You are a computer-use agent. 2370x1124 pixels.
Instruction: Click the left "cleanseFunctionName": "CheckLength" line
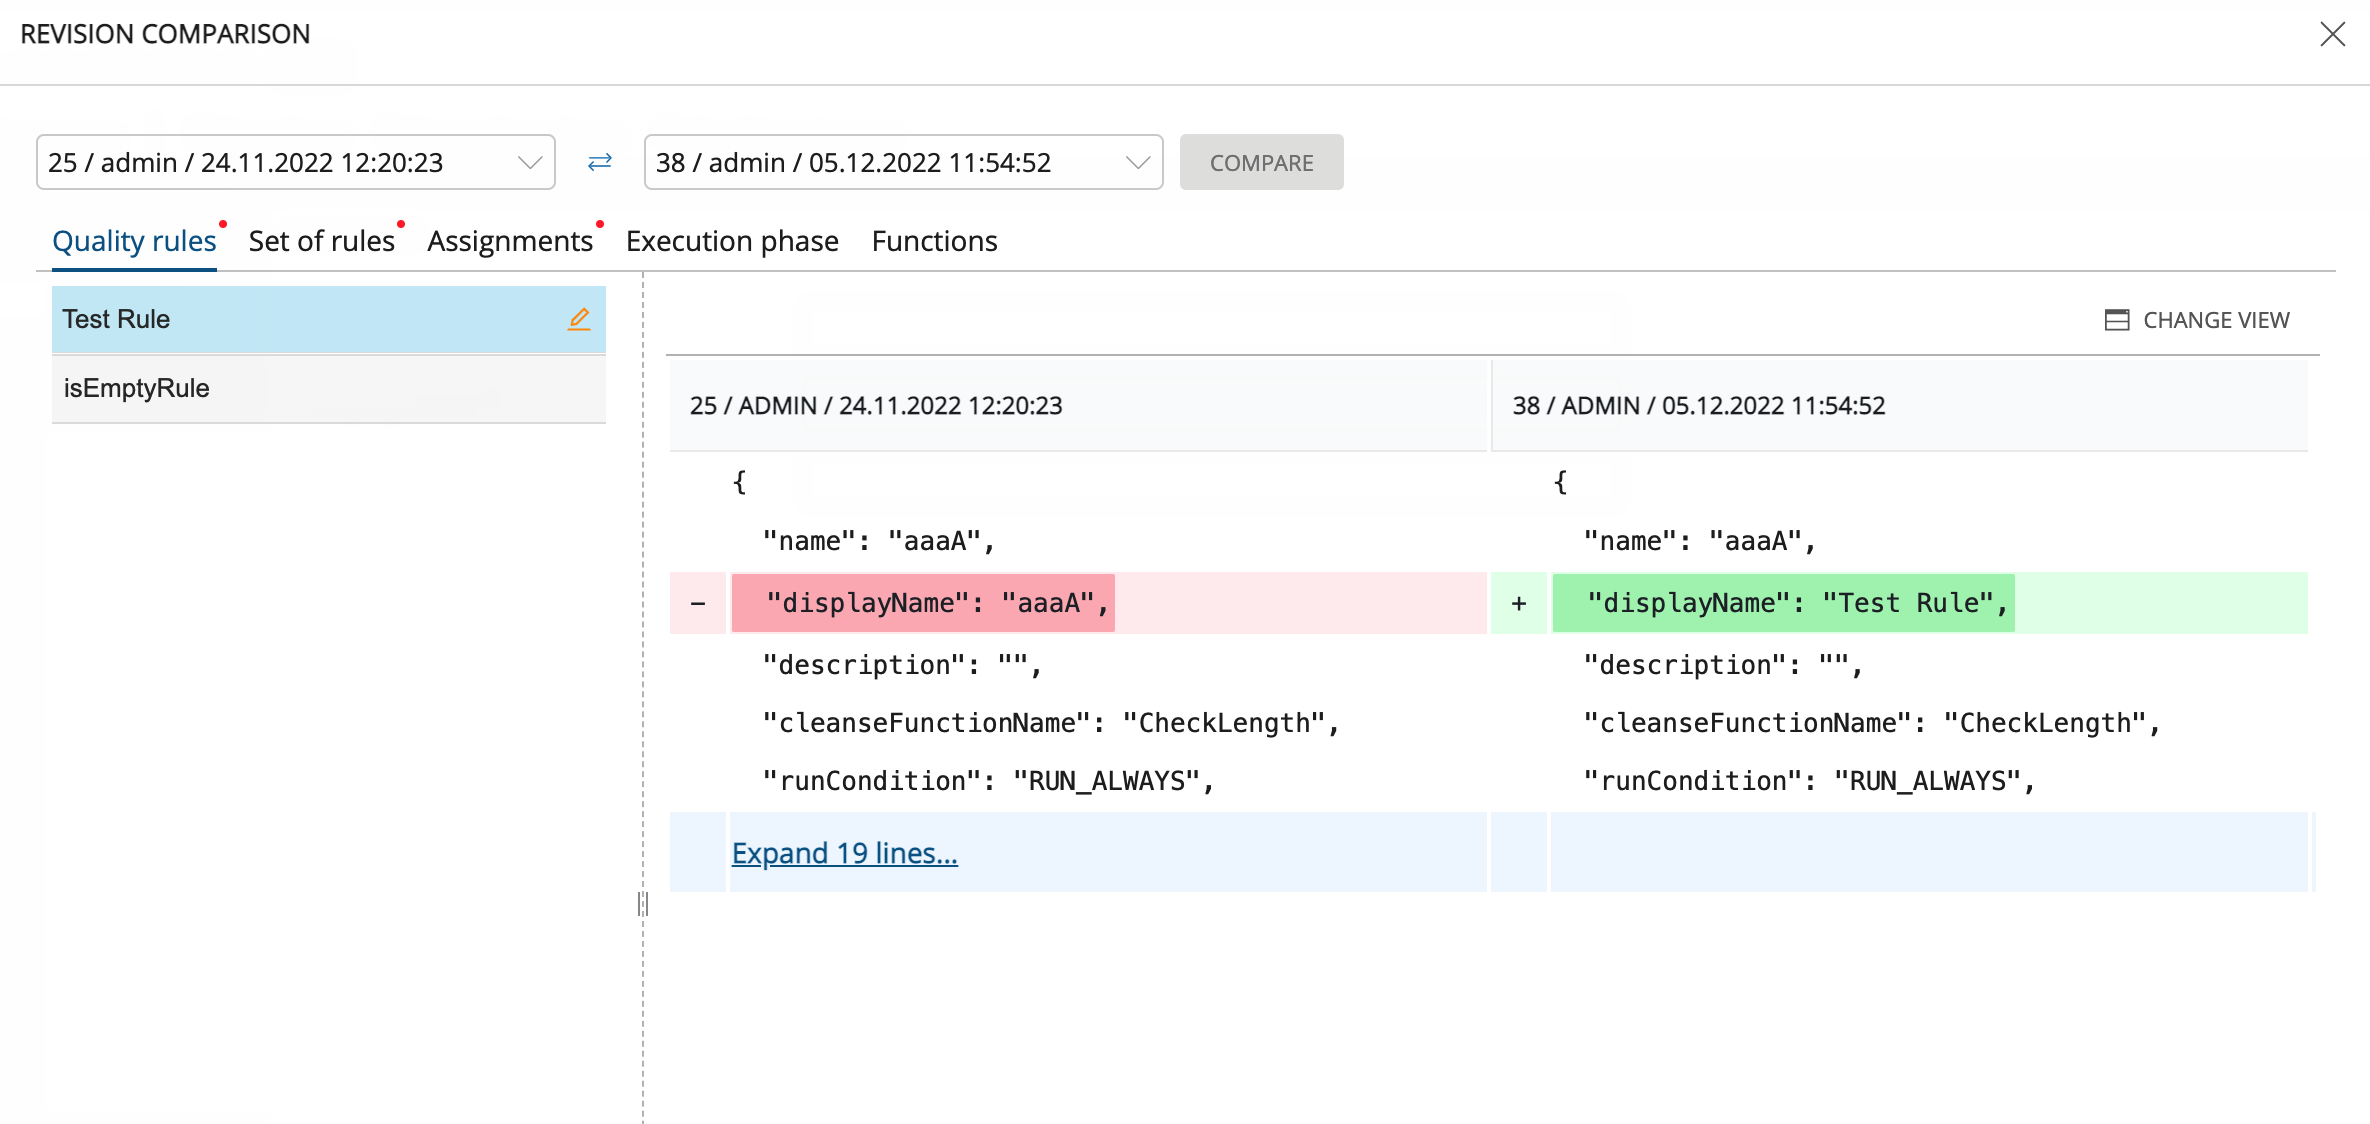pyautogui.click(x=1051, y=723)
